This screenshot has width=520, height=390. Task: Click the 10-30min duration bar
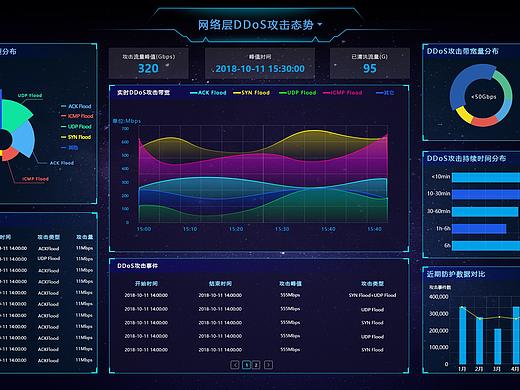486,194
